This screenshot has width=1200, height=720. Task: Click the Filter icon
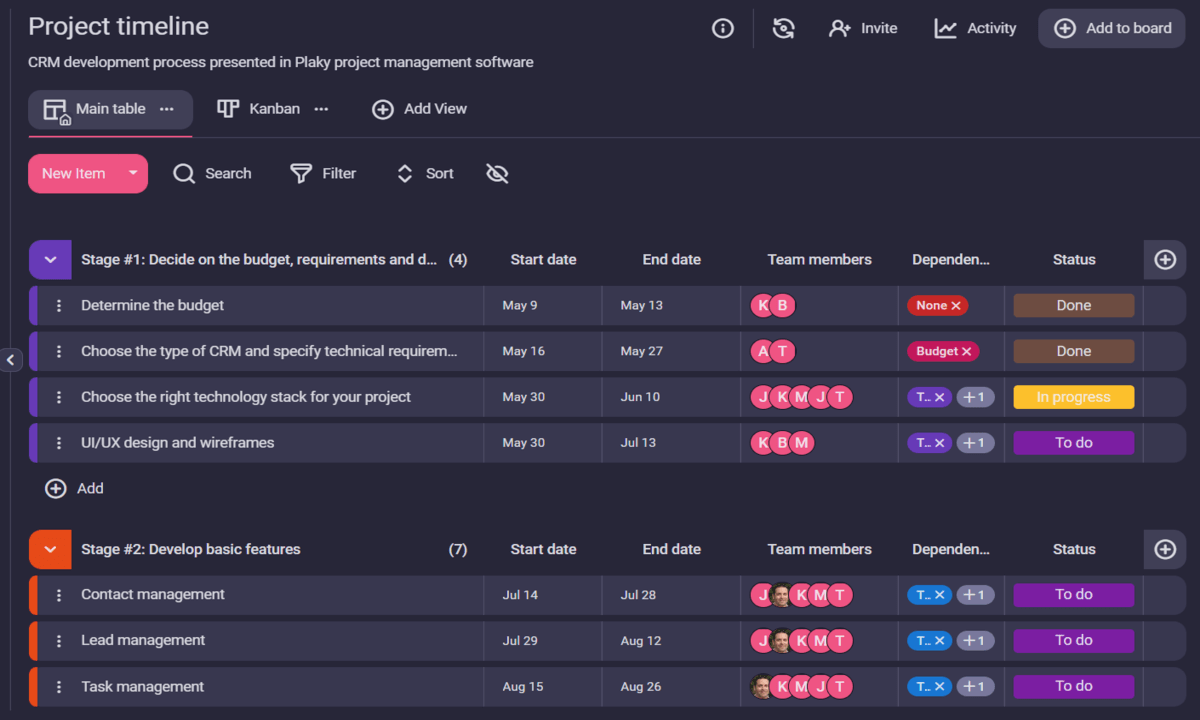[x=300, y=173]
